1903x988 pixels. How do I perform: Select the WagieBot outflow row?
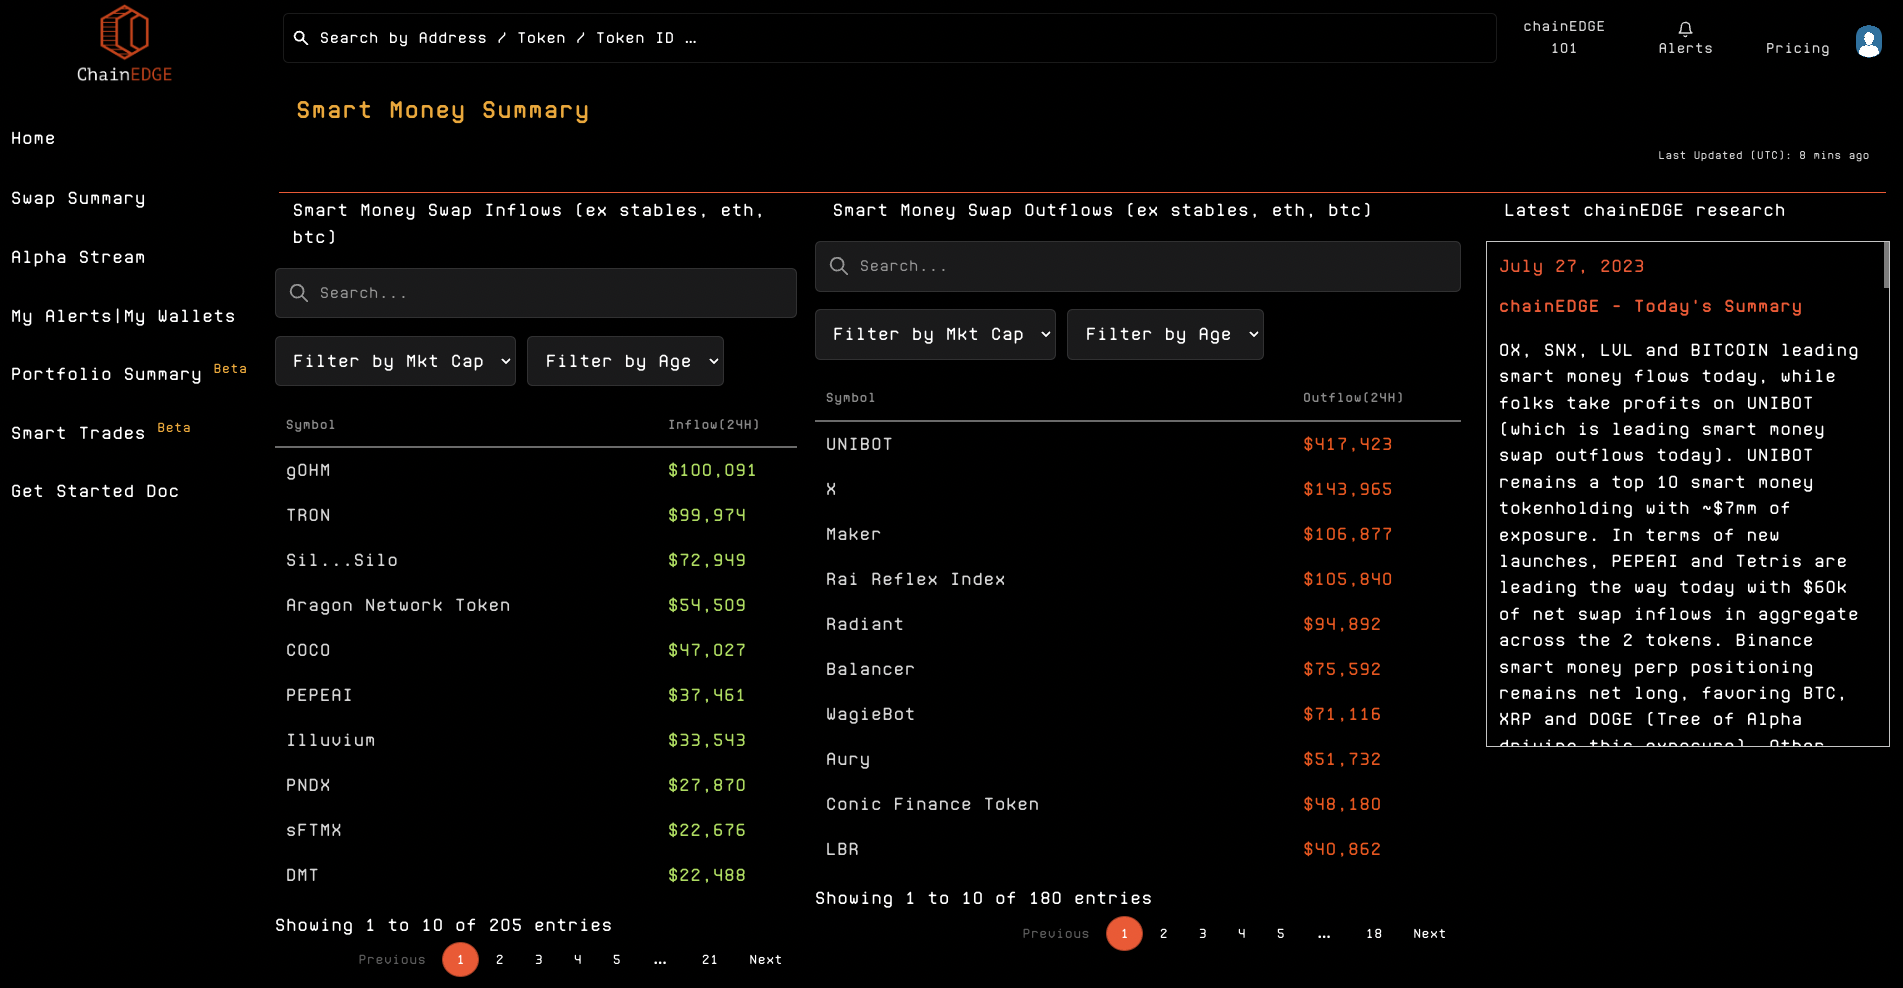[1138, 714]
